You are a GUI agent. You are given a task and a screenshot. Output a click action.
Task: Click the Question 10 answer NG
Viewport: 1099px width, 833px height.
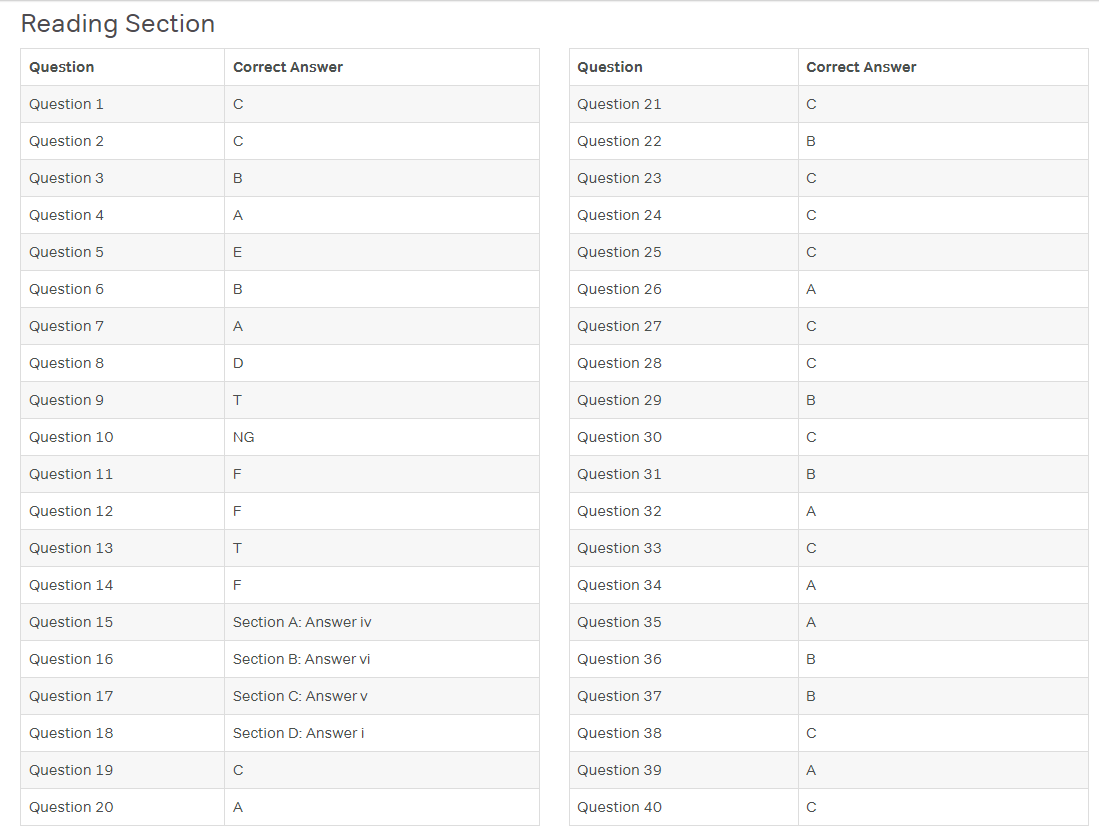[243, 438]
